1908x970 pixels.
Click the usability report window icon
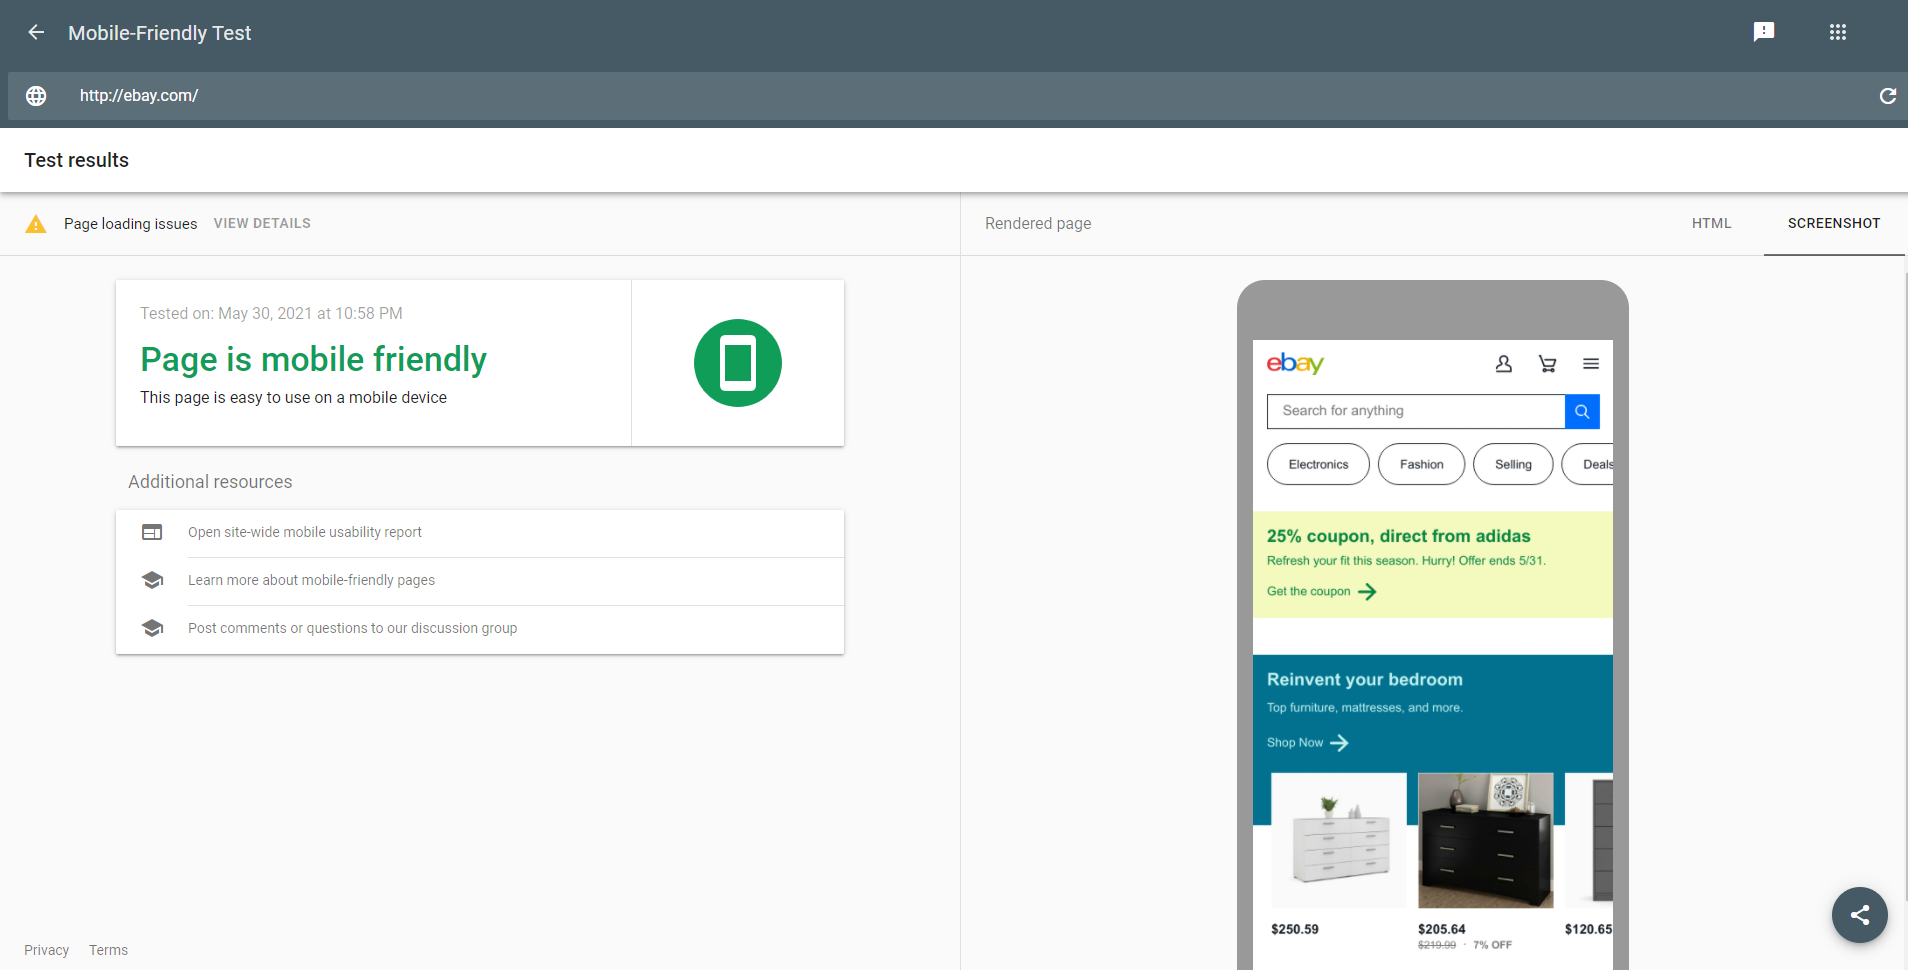click(152, 533)
